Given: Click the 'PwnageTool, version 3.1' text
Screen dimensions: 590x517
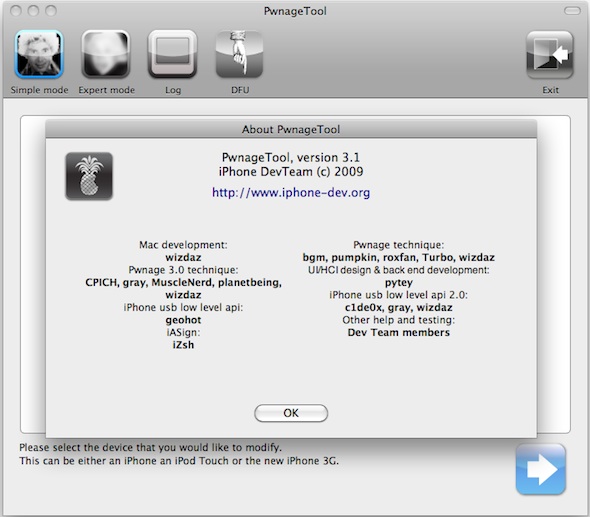Looking at the screenshot, I should coord(291,157).
